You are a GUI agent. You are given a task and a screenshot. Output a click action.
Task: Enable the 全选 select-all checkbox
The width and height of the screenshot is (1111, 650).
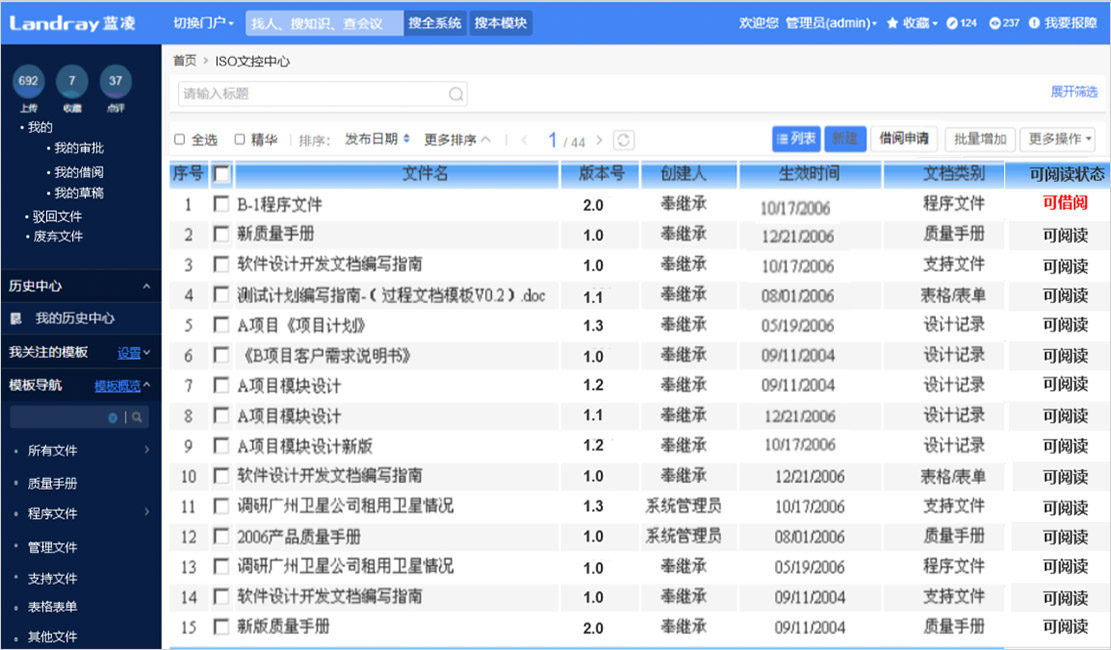[x=180, y=140]
